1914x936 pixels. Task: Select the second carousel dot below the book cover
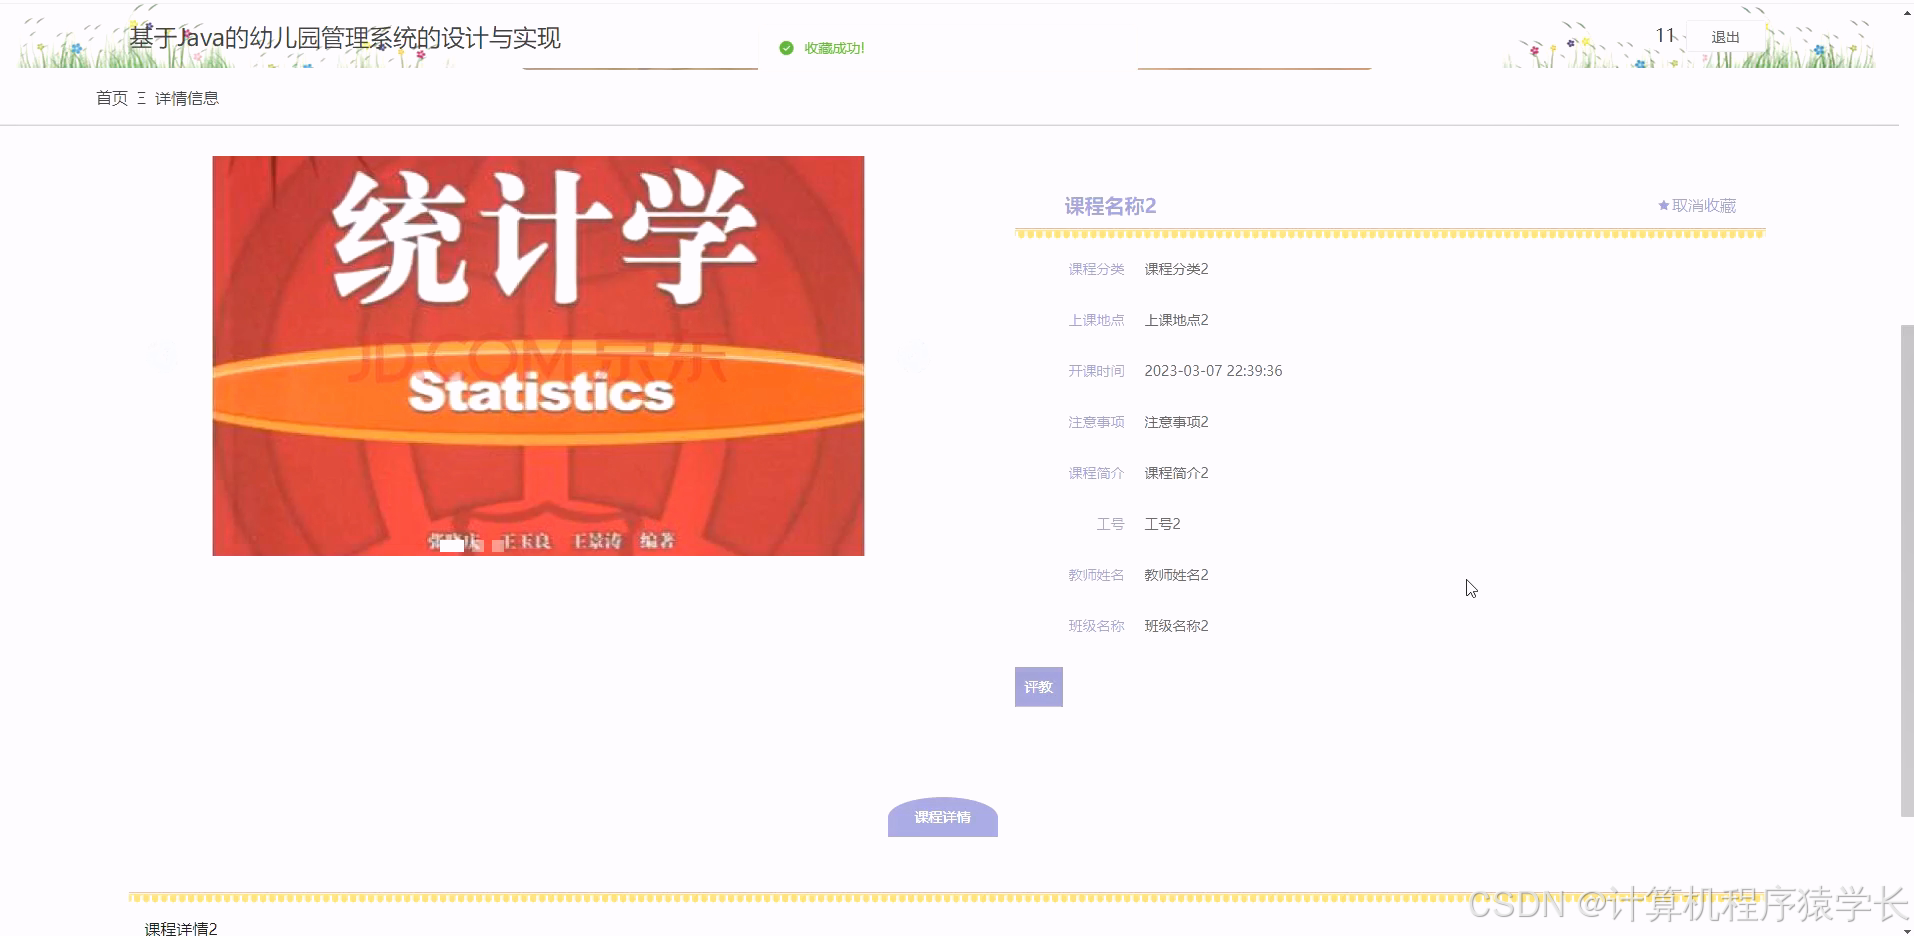[x=497, y=547]
